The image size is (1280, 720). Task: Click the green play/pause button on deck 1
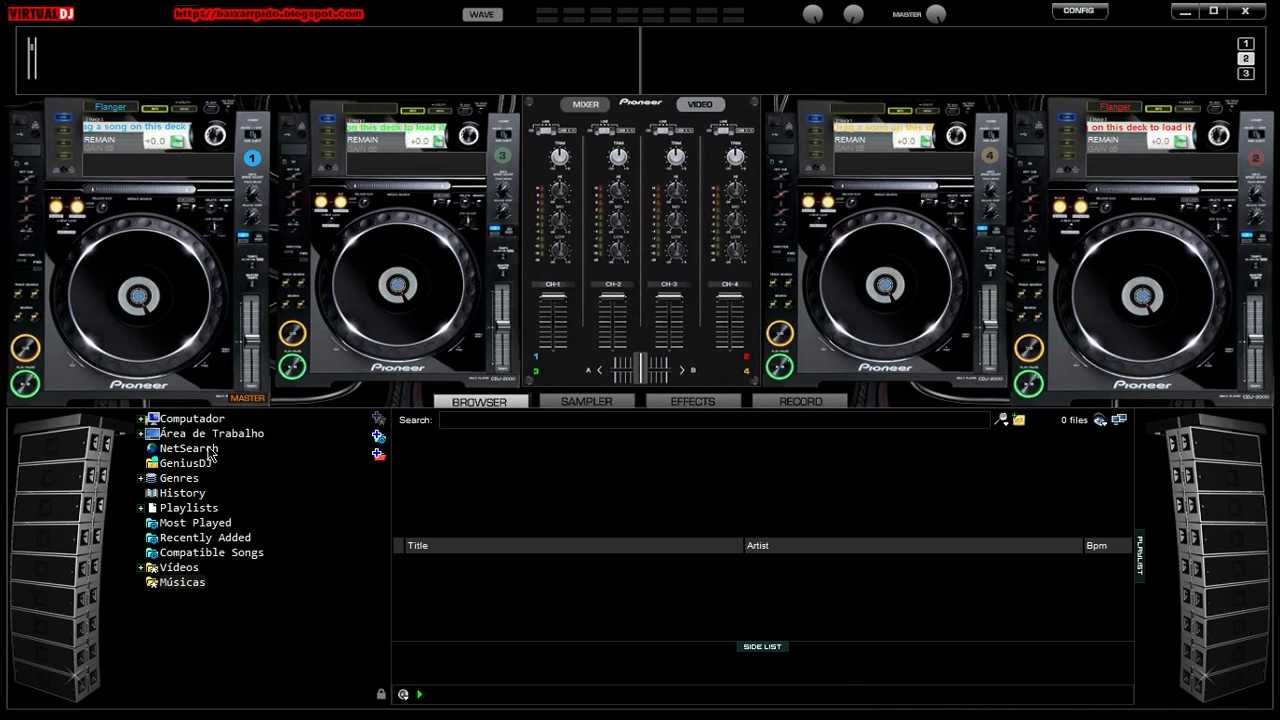click(x=25, y=383)
